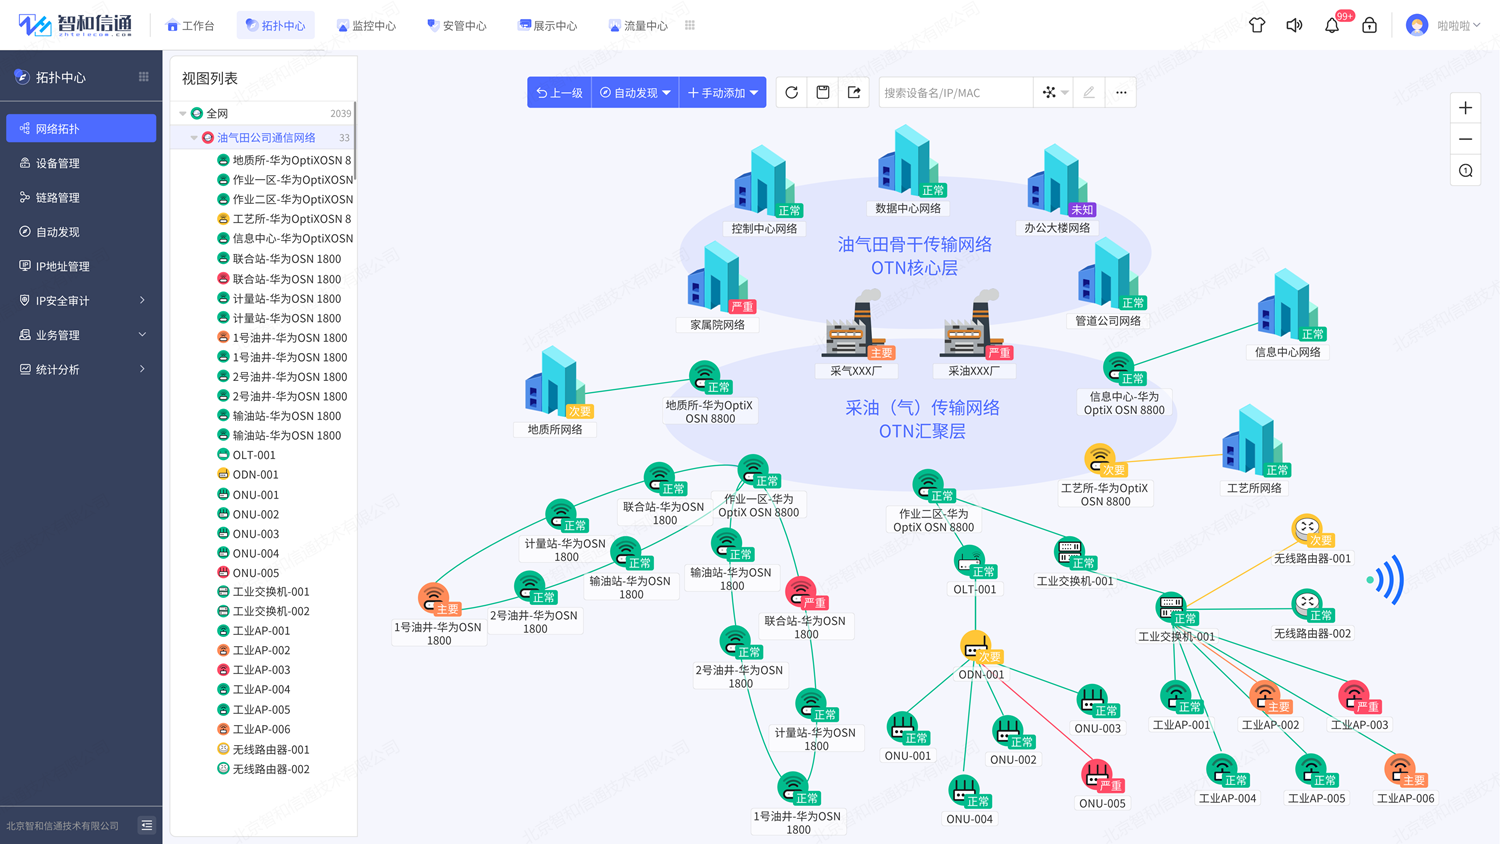
Task: Collapse the 油气田公司通信网络 tree node
Action: [x=194, y=138]
